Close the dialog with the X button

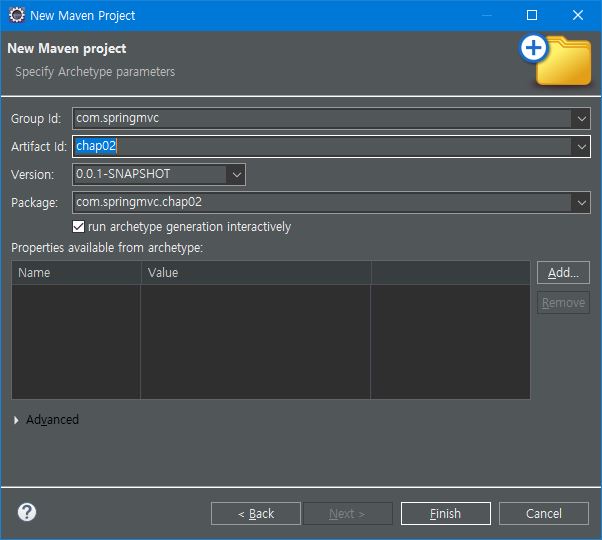(578, 15)
